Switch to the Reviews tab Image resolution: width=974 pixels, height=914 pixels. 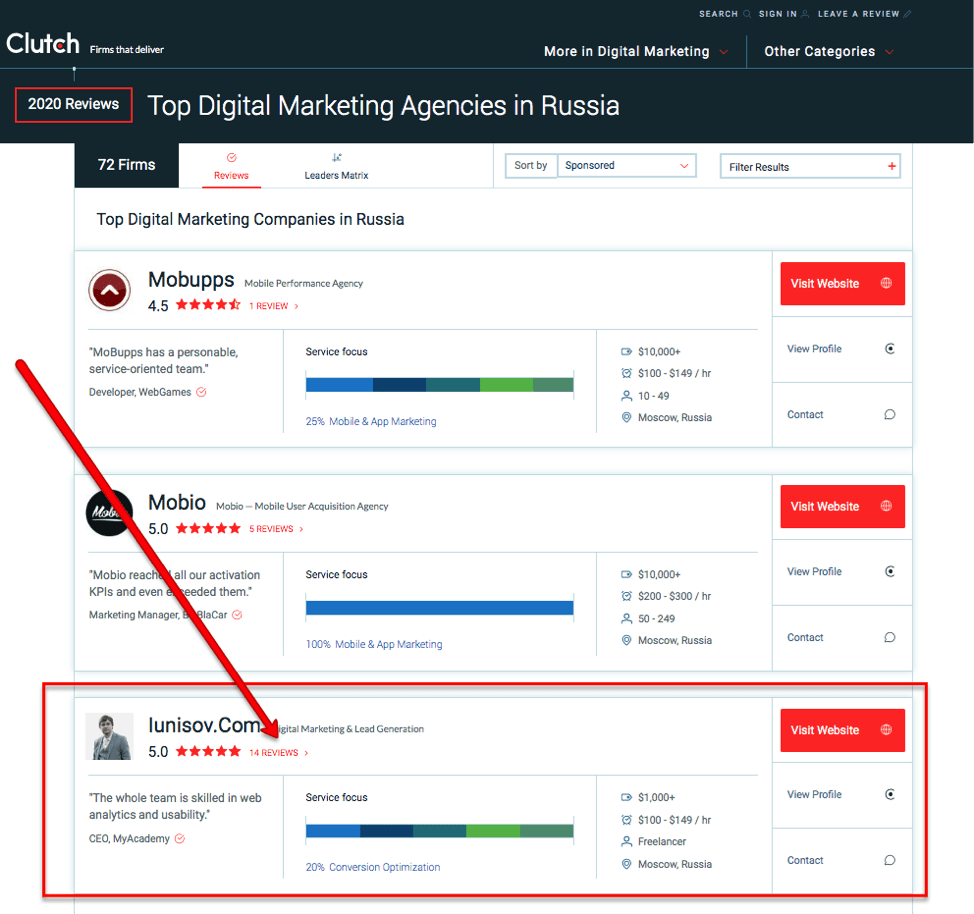[x=232, y=167]
